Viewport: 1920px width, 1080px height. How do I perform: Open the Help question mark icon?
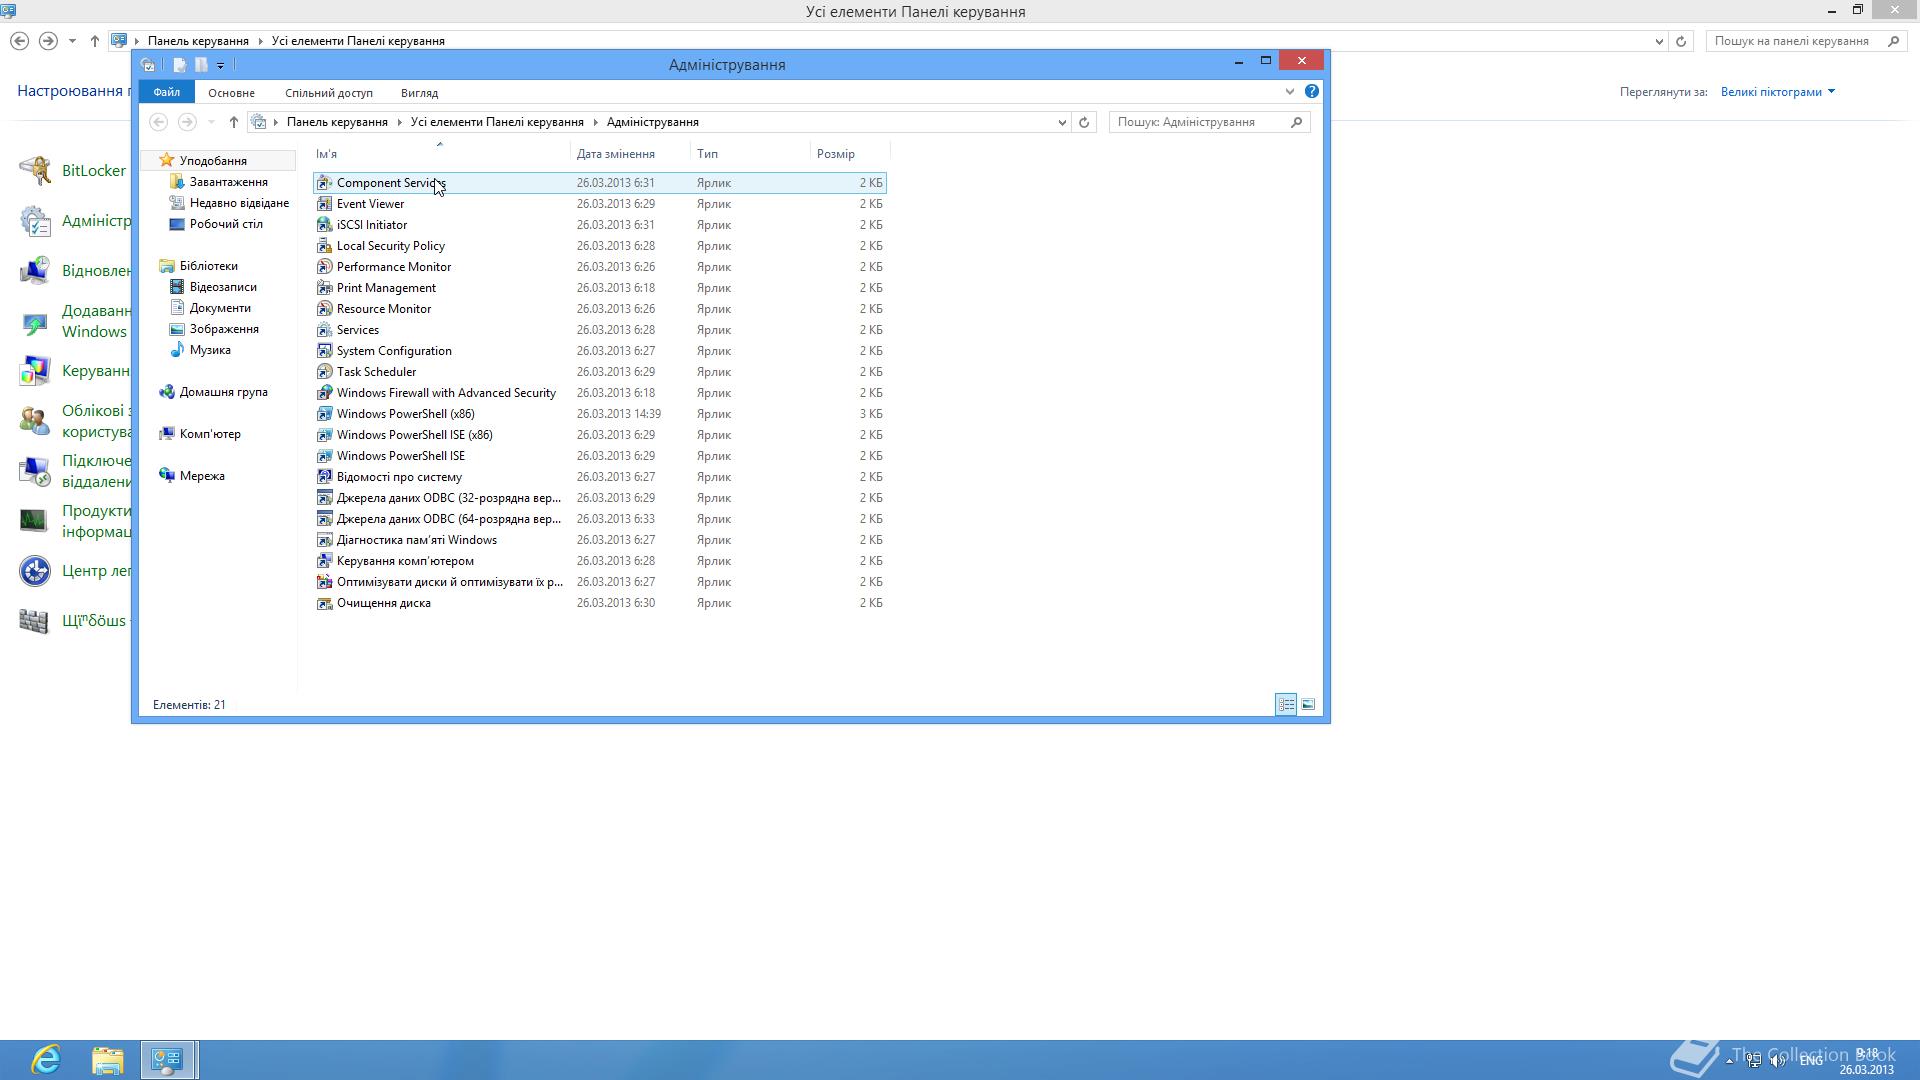point(1312,92)
